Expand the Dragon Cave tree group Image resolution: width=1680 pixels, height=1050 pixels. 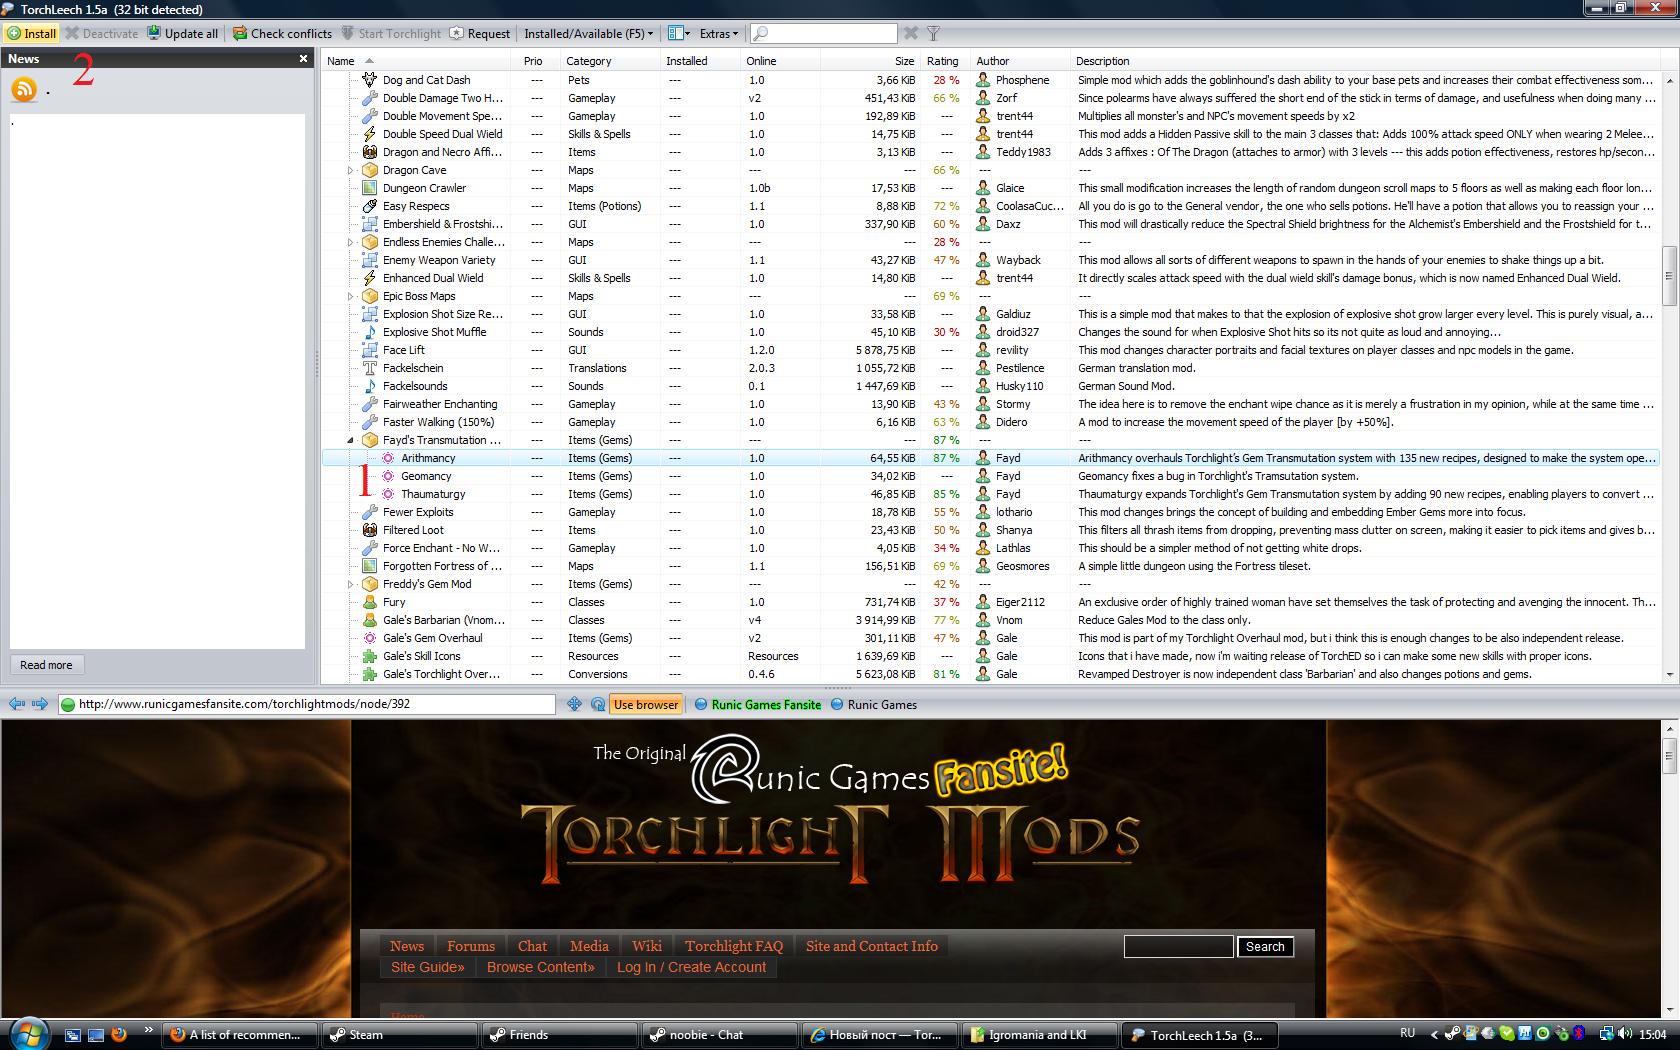pyautogui.click(x=350, y=170)
